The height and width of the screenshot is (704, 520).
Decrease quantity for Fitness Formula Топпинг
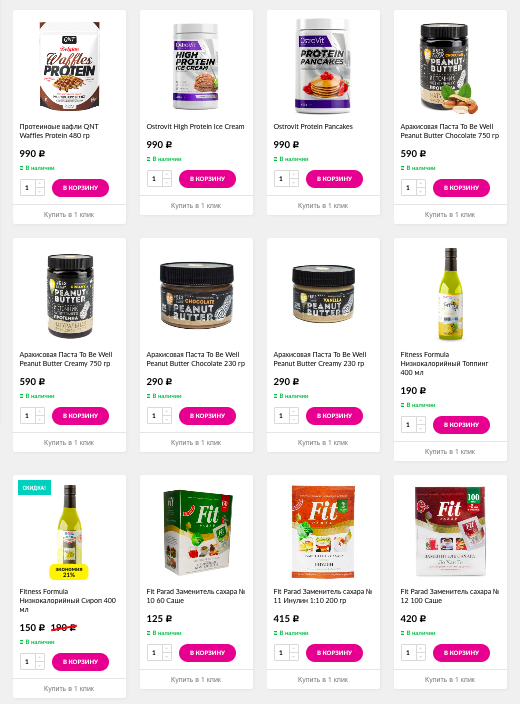click(421, 429)
